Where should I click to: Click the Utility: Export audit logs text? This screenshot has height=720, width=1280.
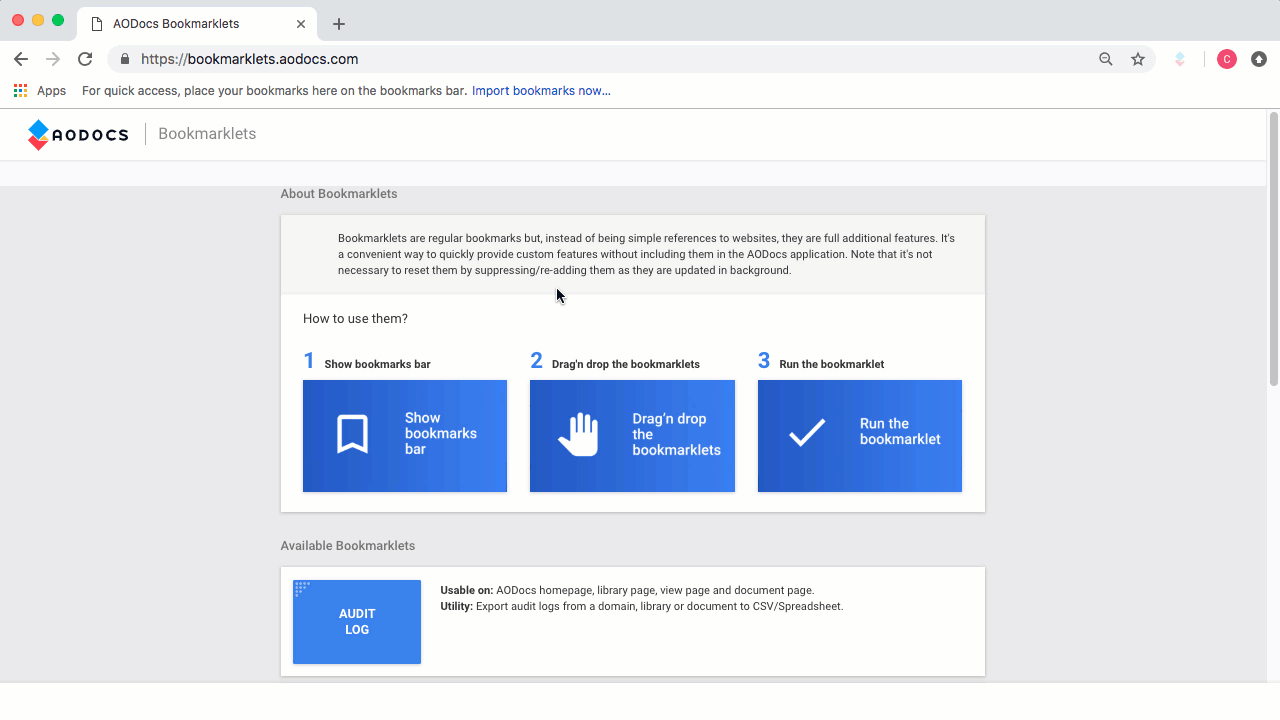point(642,606)
